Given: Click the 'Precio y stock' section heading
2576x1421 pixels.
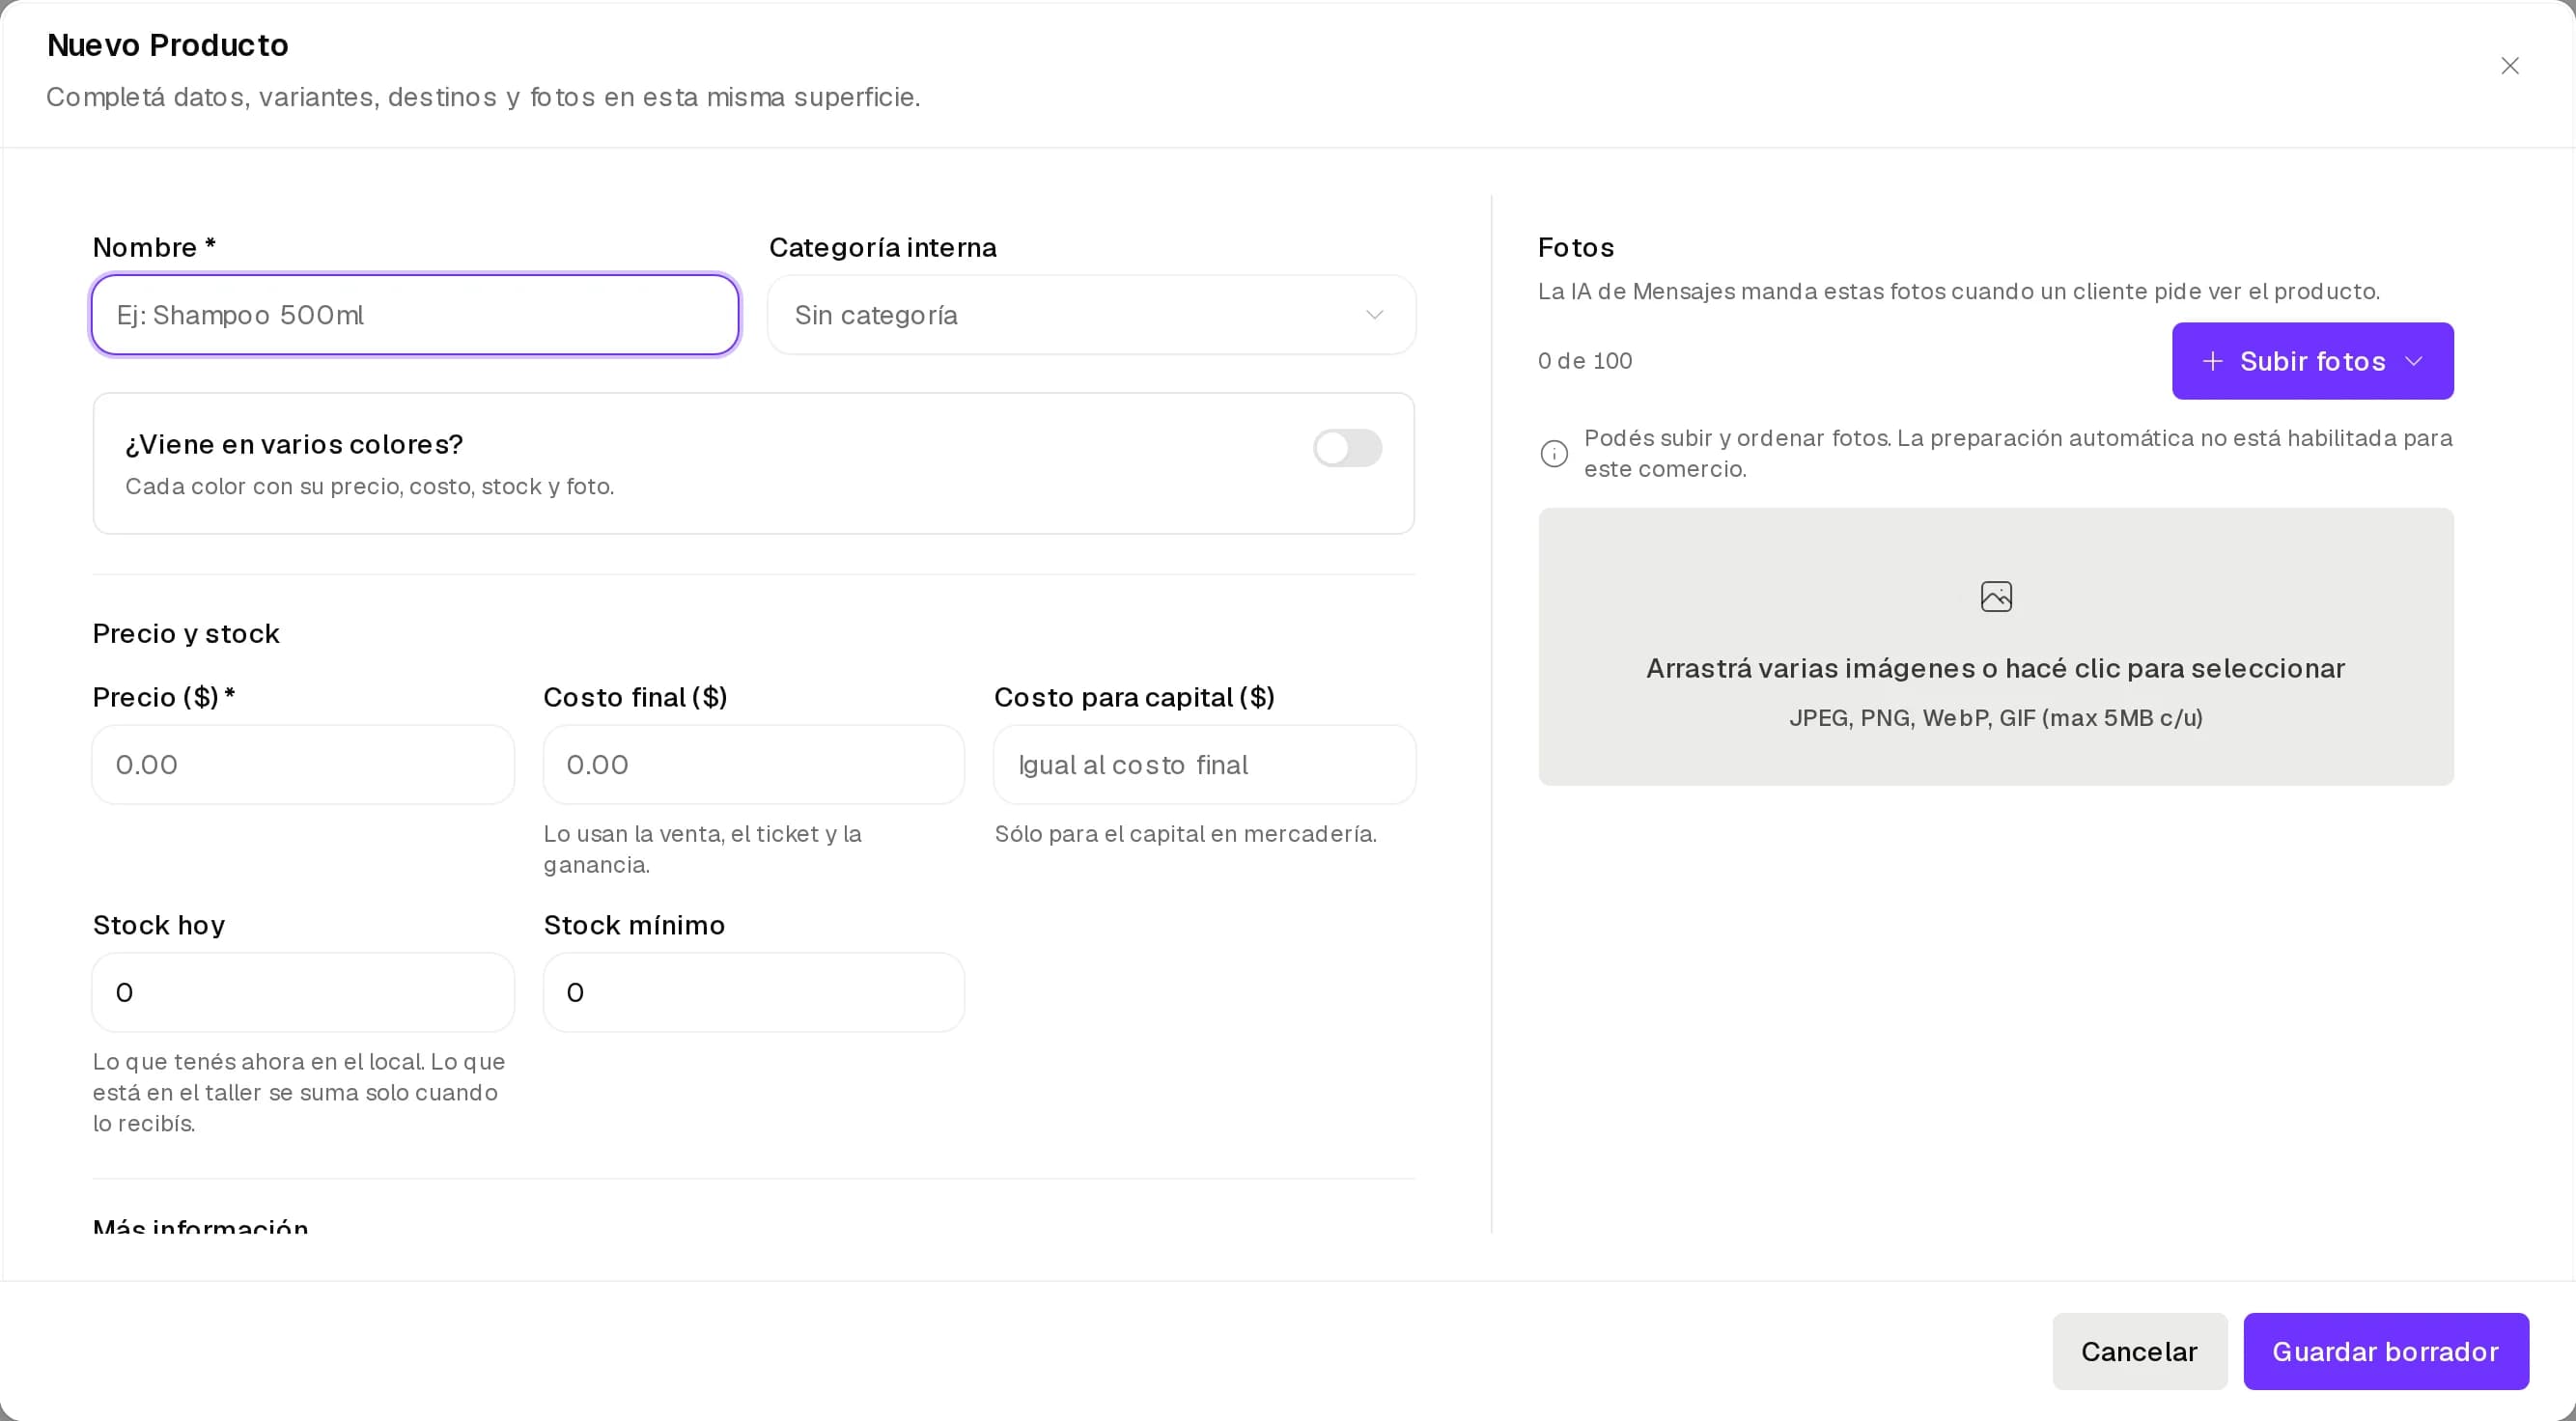Looking at the screenshot, I should 186,634.
